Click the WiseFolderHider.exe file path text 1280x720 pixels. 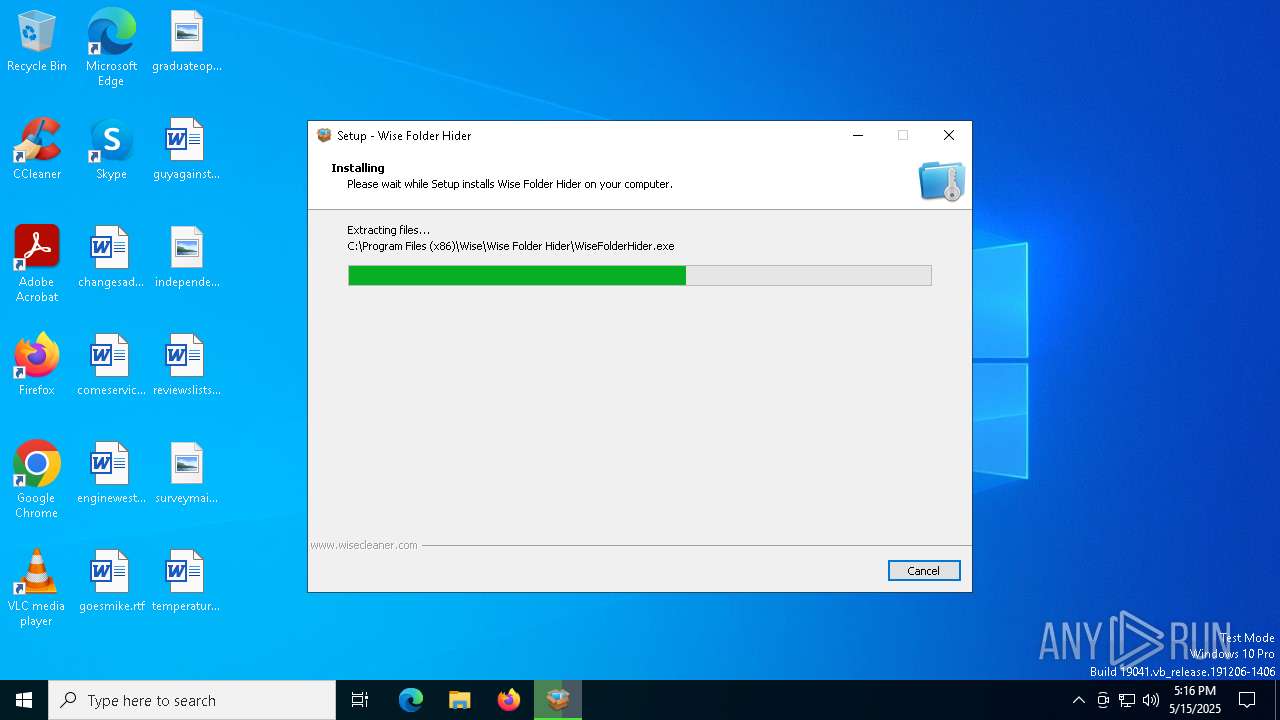[x=511, y=246]
